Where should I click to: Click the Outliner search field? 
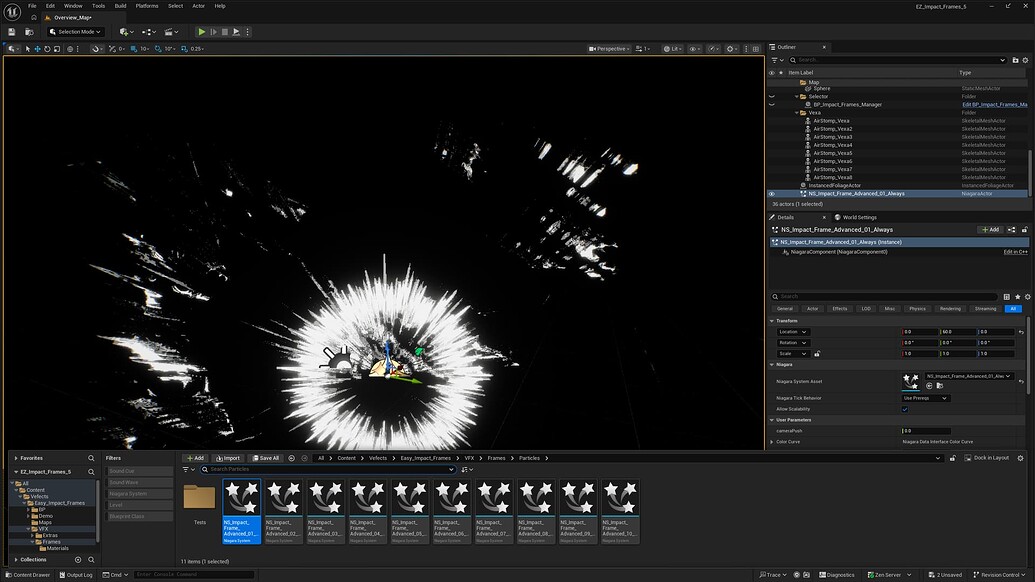pos(898,60)
